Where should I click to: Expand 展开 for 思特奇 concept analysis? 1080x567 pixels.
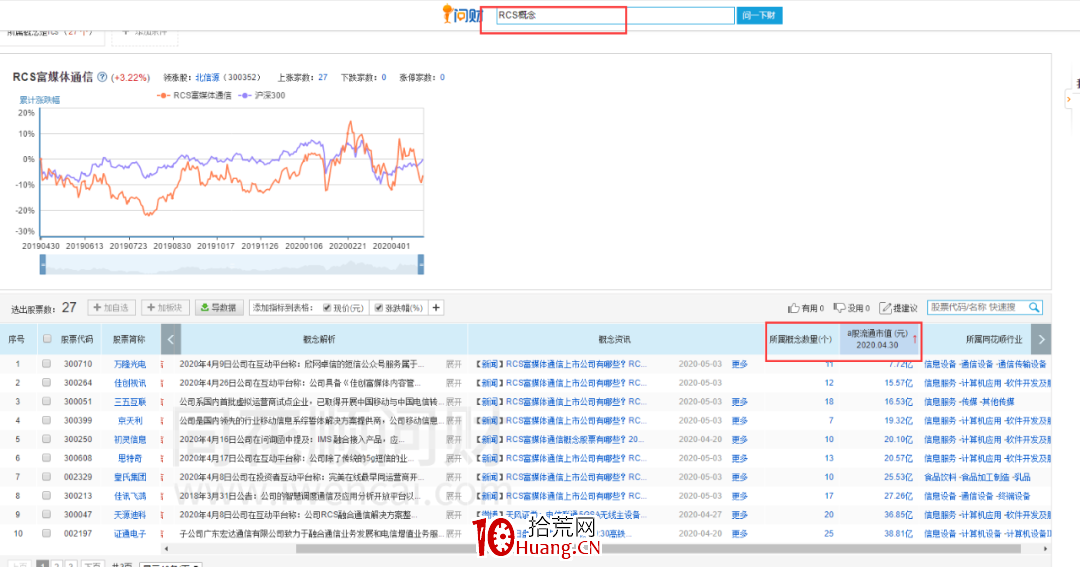(453, 458)
